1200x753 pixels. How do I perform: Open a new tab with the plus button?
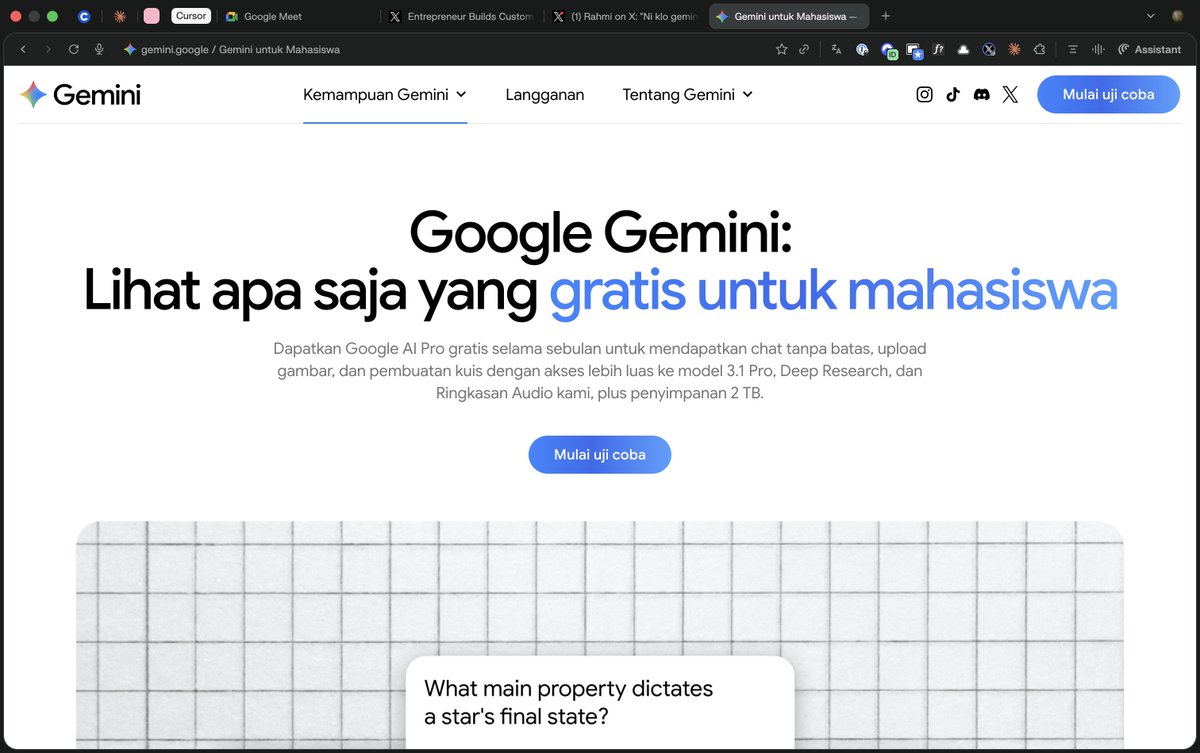coord(886,16)
